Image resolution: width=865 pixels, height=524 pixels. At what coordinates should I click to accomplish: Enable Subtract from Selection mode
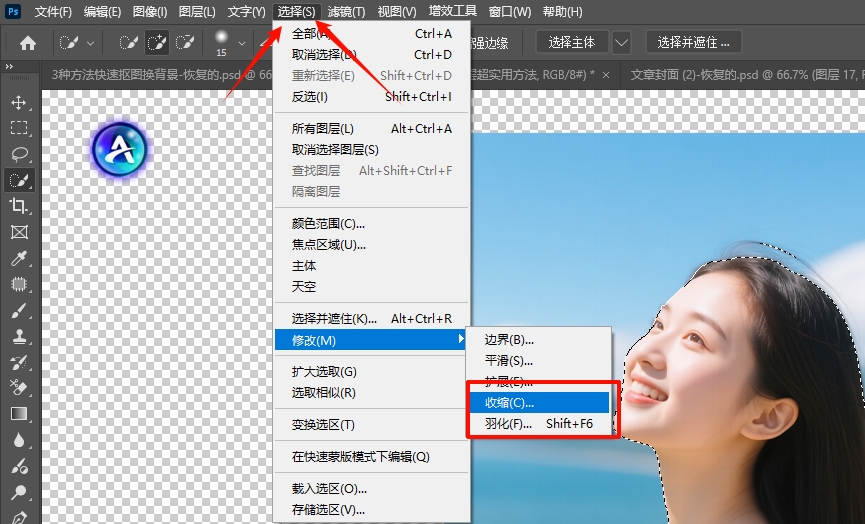pos(184,43)
